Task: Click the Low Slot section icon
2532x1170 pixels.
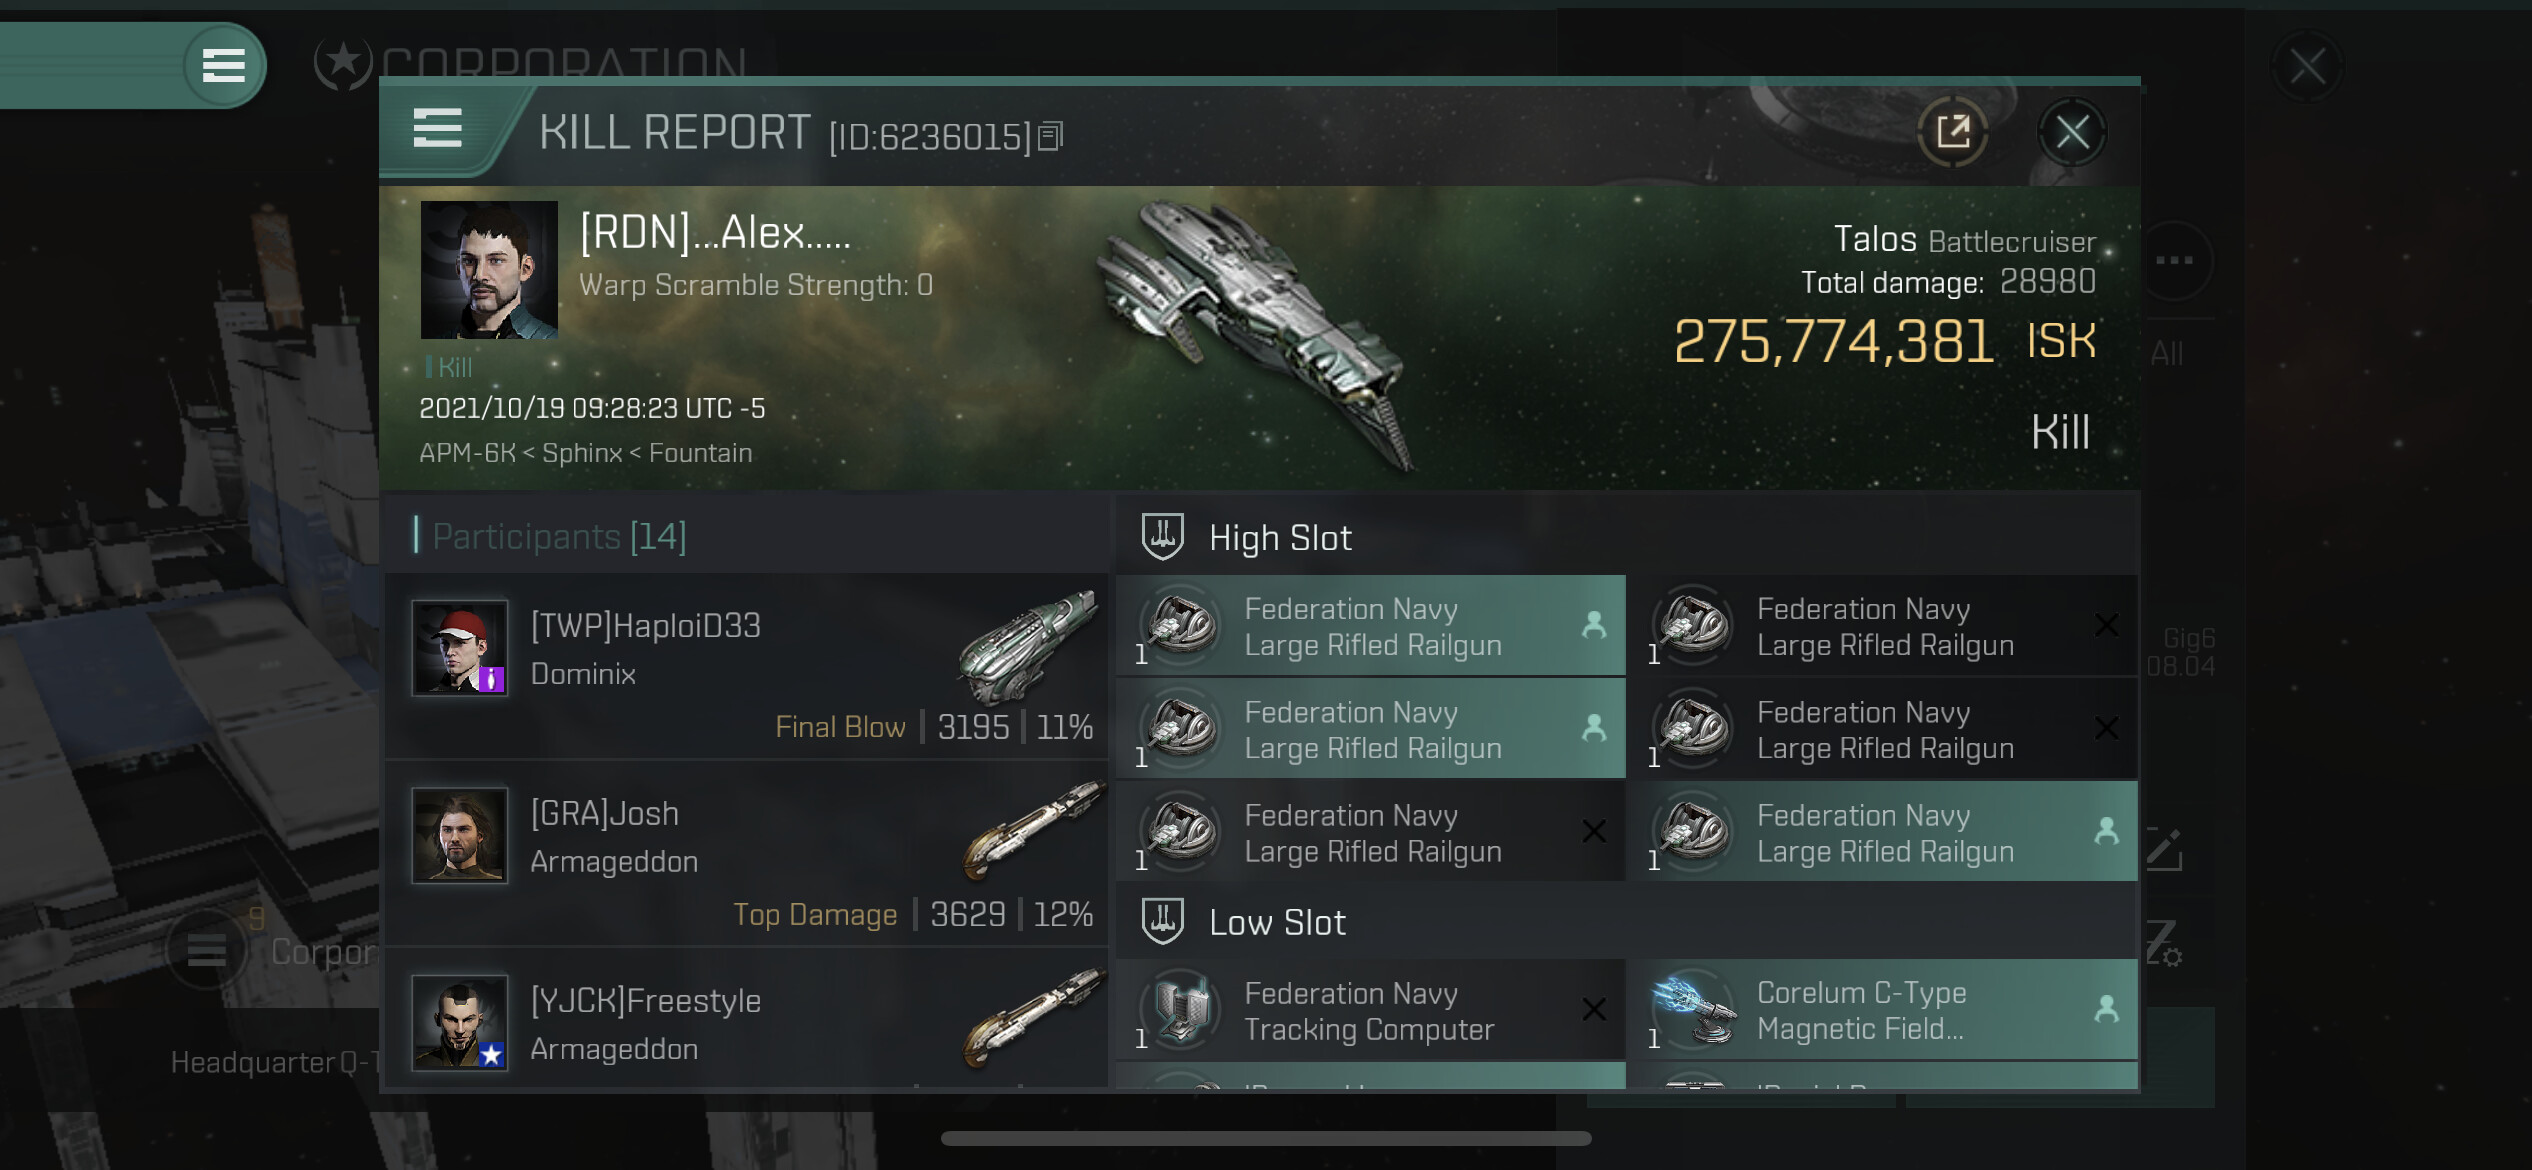Action: (1163, 922)
